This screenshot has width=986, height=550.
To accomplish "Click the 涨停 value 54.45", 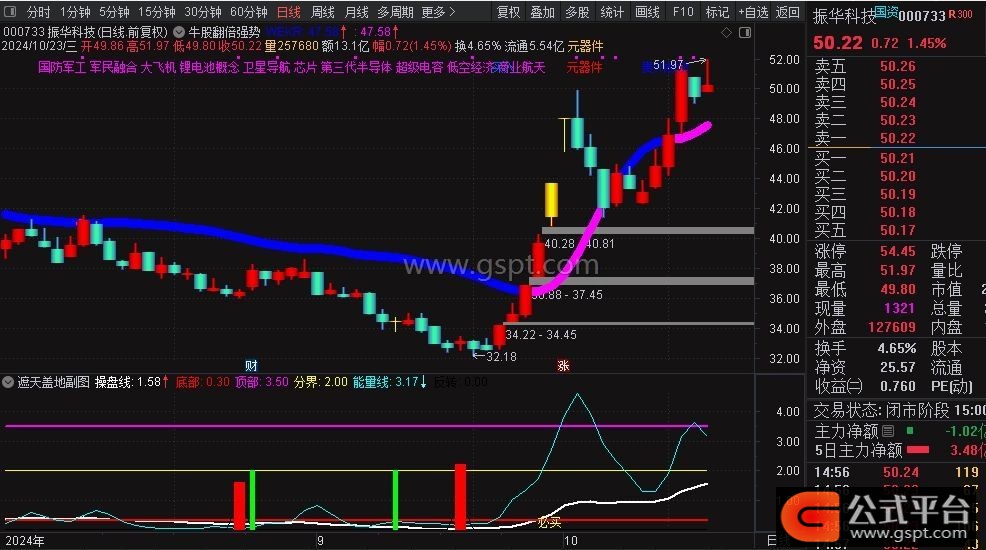I will (898, 251).
